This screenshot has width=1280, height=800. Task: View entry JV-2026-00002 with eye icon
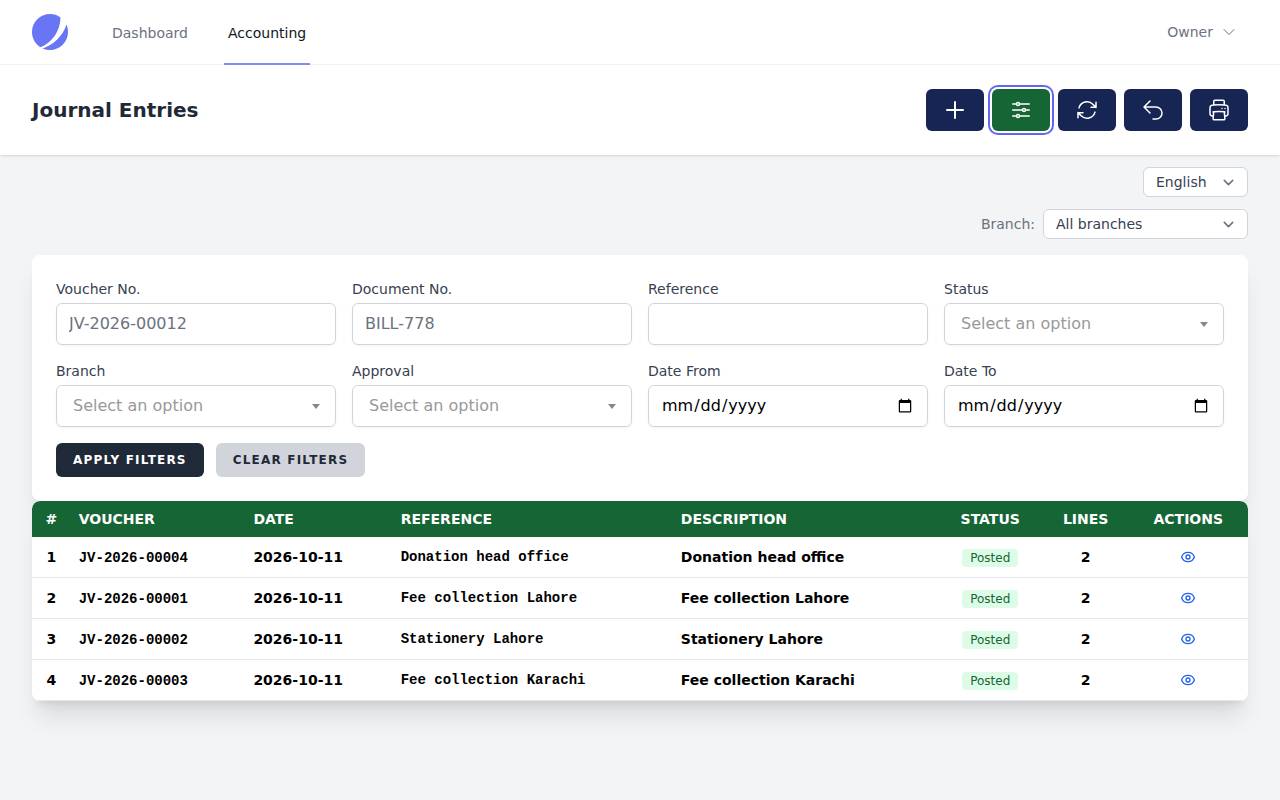pos(1188,639)
